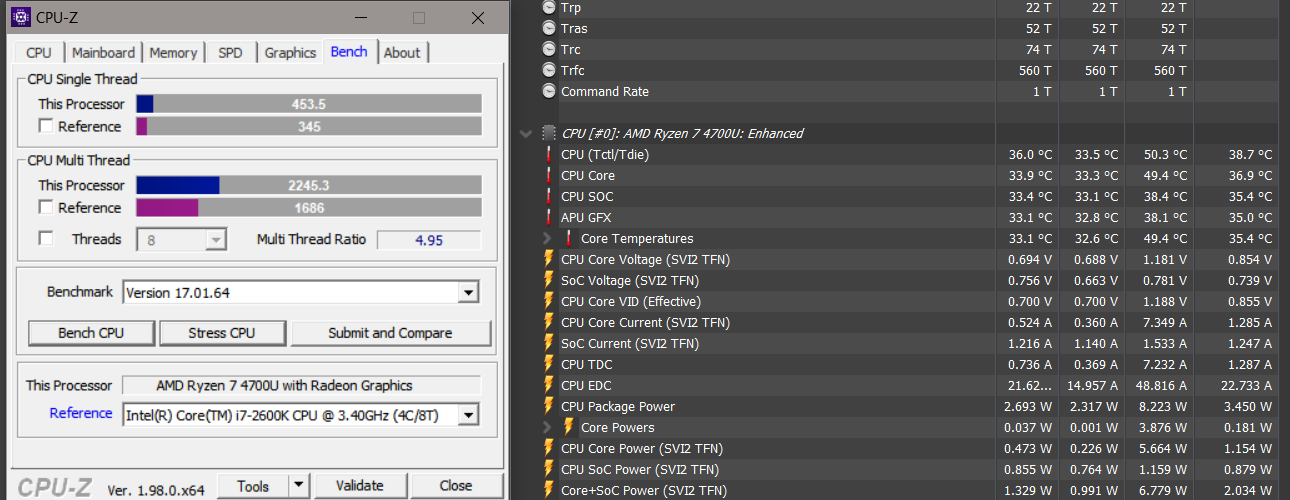Click Single Thread This Processor bar 453.5
Screen dimensions: 1290x500
tap(309, 104)
